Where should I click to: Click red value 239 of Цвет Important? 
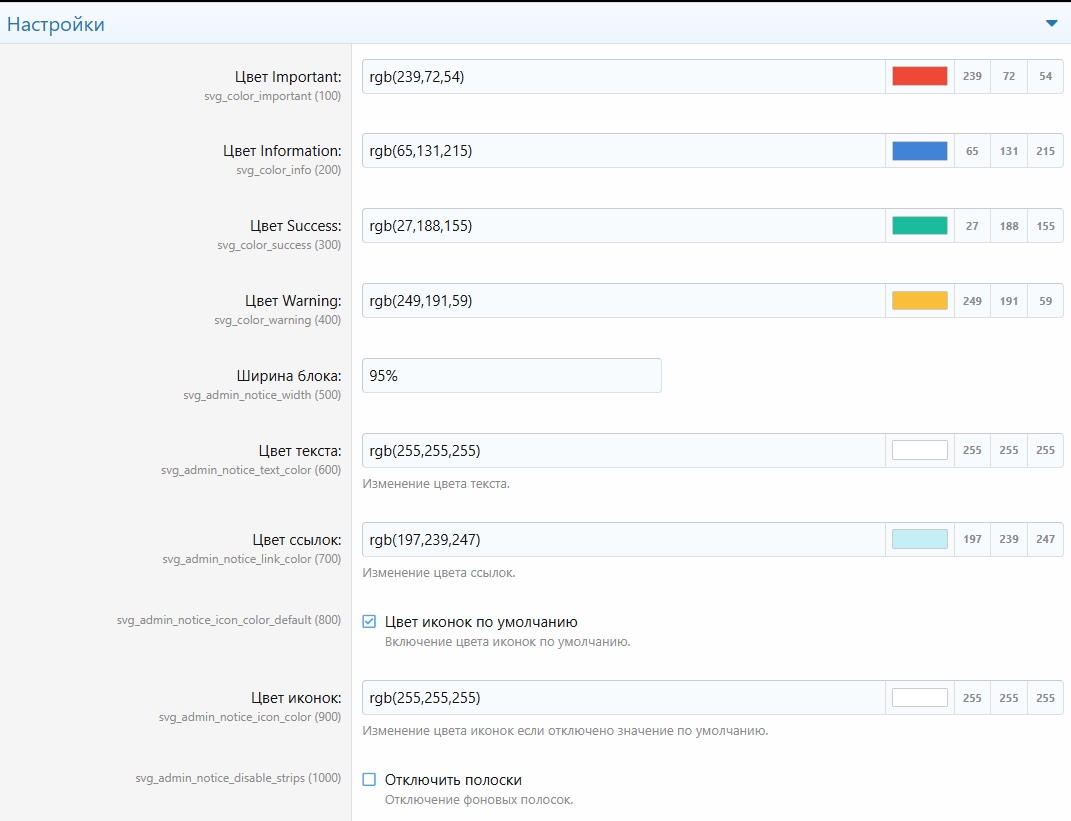click(x=972, y=76)
